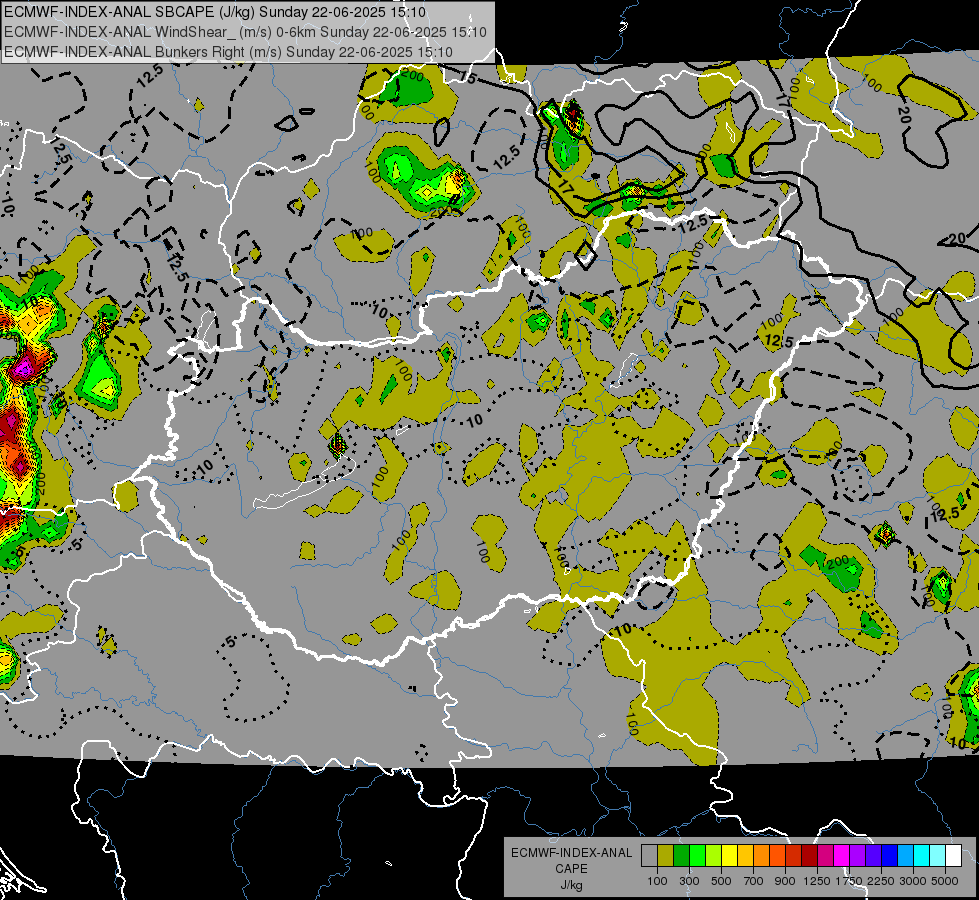Image resolution: width=979 pixels, height=900 pixels.
Task: Click the 700 legend value label
Action: (x=754, y=881)
